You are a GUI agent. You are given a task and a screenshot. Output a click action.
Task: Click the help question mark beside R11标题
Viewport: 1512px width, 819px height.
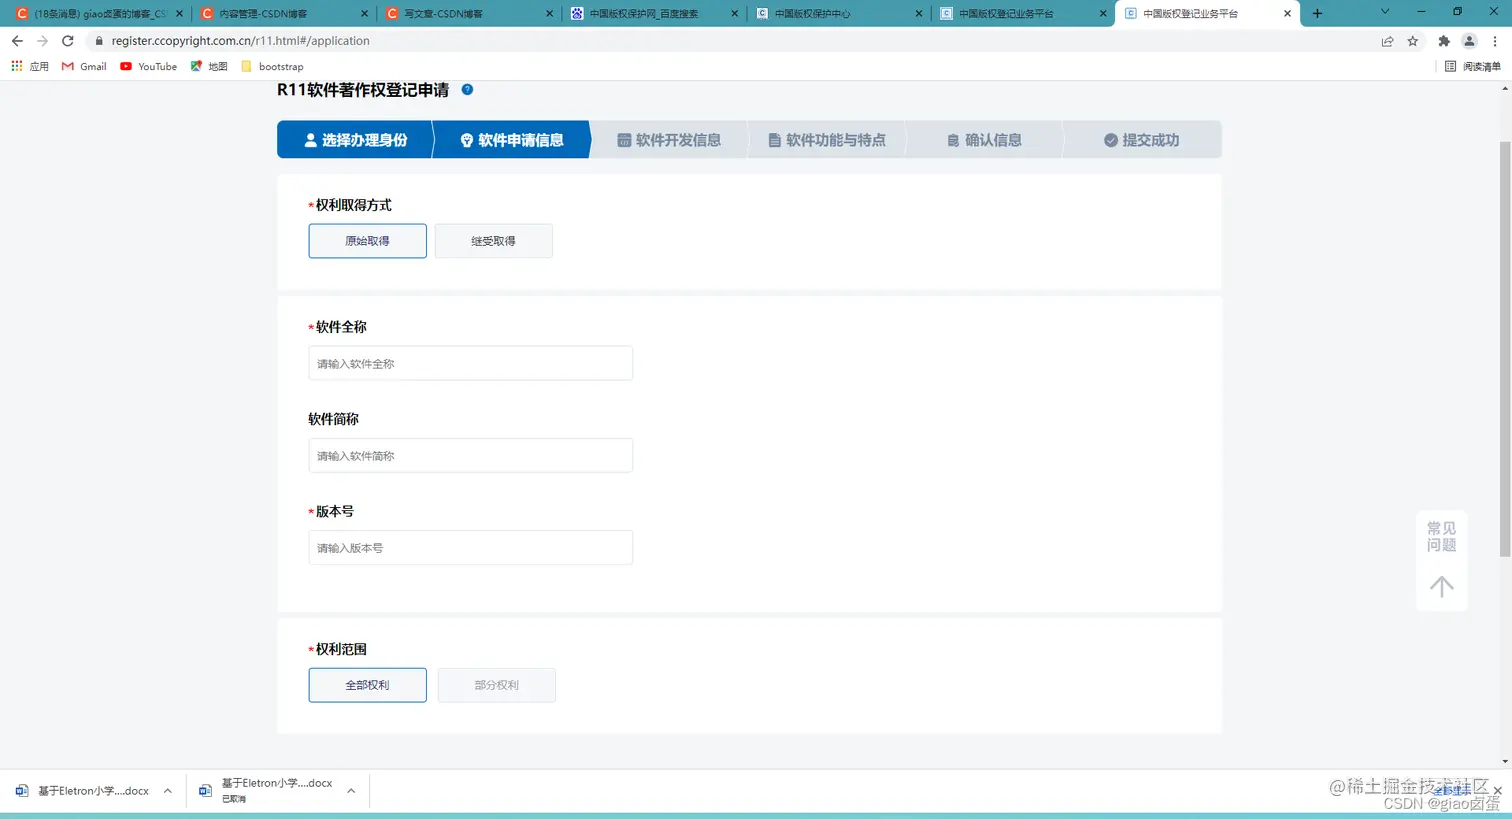tap(466, 89)
